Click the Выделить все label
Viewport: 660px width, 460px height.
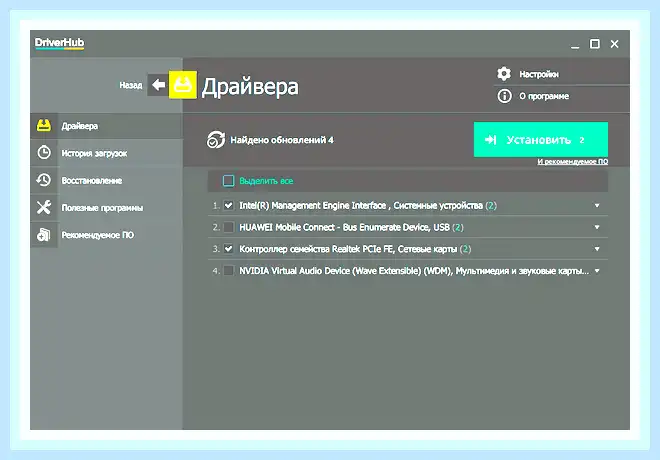266,181
